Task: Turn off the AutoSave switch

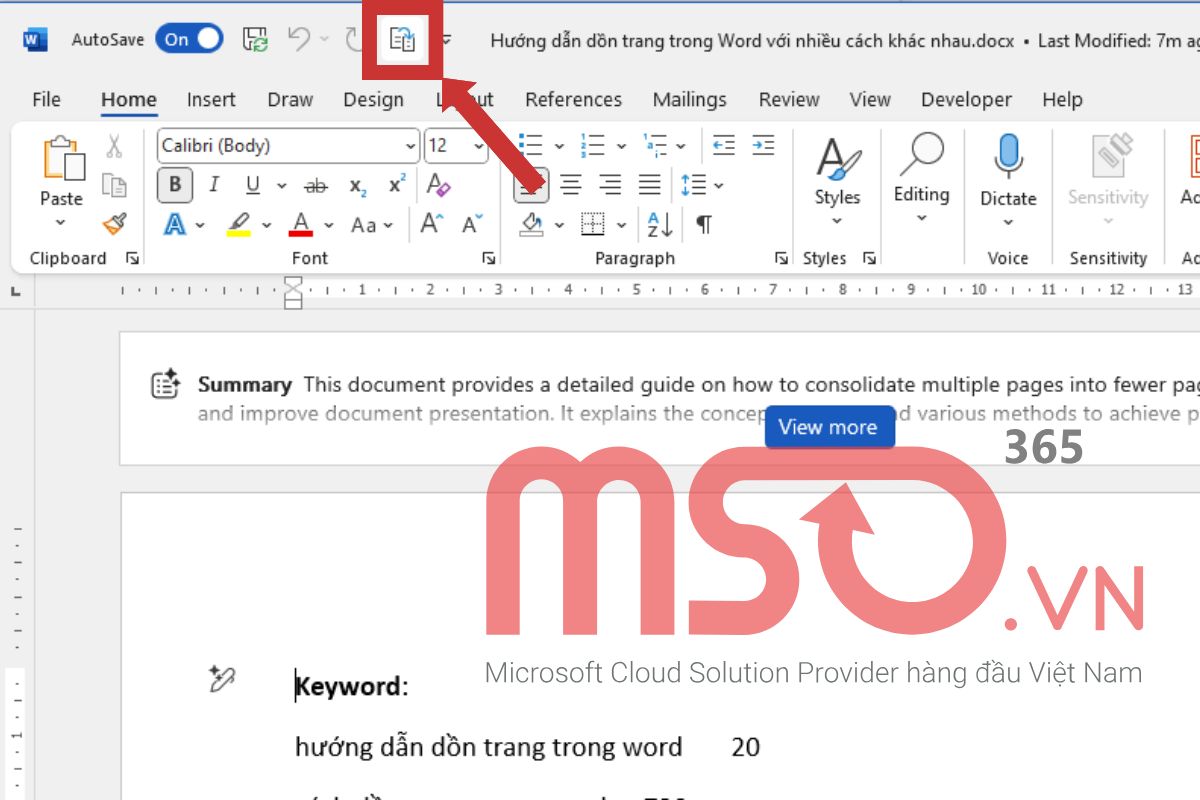Action: coord(189,39)
